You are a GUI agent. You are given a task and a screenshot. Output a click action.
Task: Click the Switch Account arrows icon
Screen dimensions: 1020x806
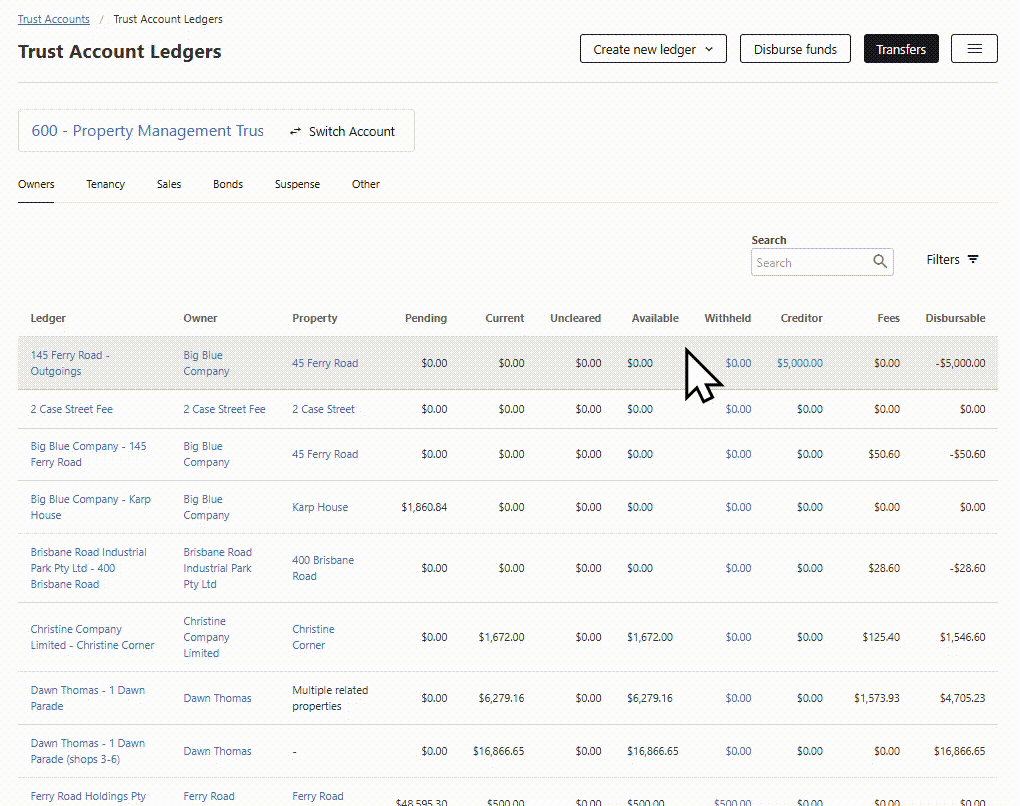point(295,131)
